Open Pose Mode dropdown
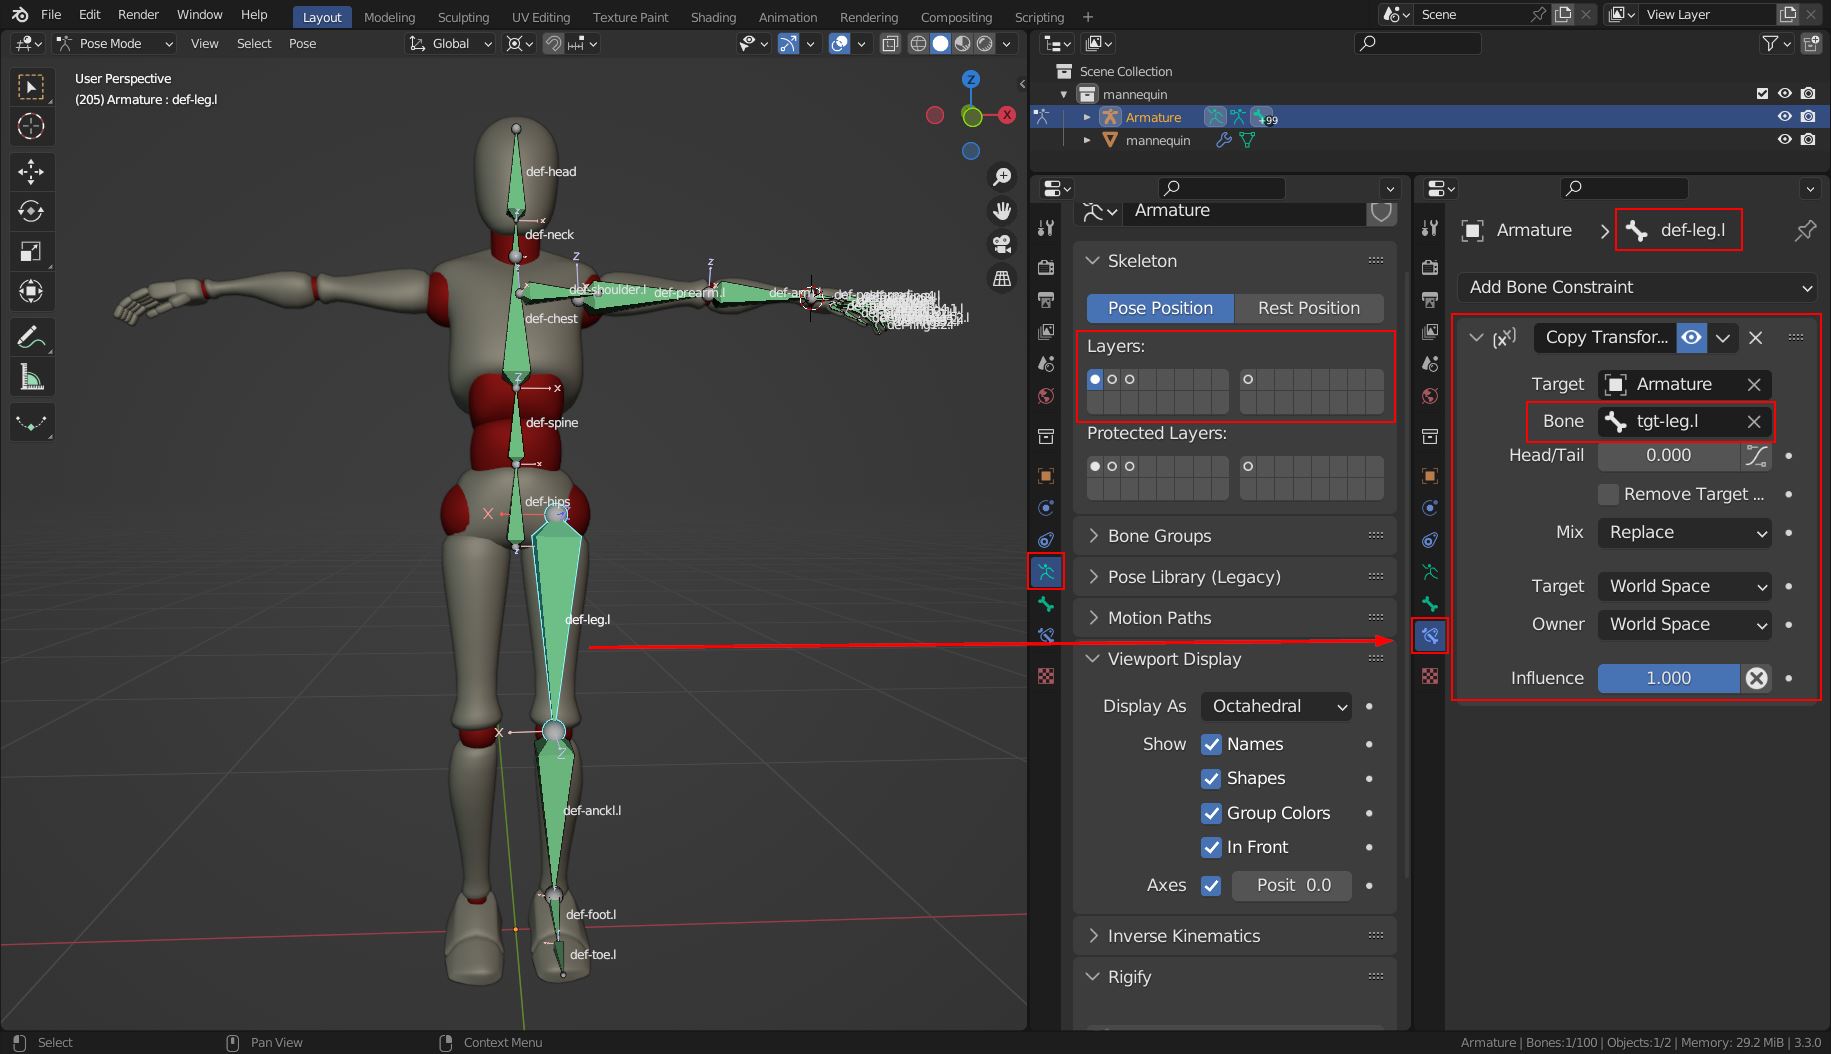This screenshot has height=1054, width=1831. click(115, 43)
